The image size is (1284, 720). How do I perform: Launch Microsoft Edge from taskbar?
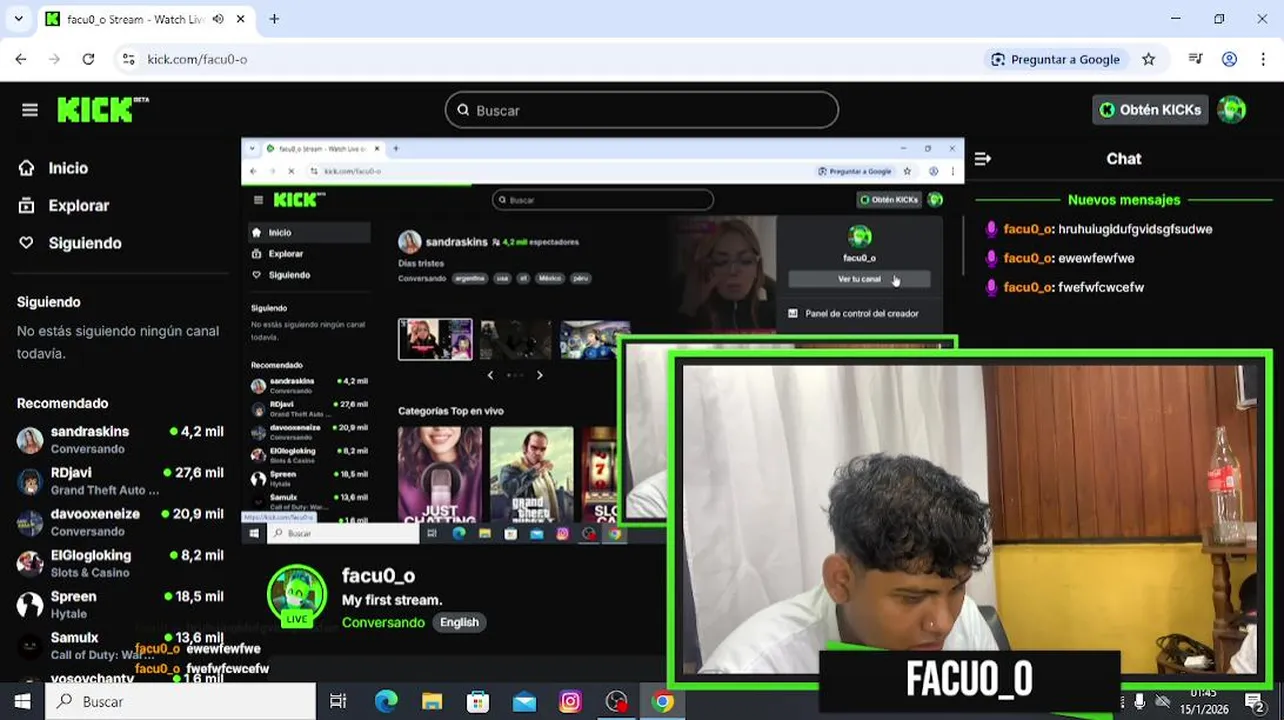click(x=386, y=701)
